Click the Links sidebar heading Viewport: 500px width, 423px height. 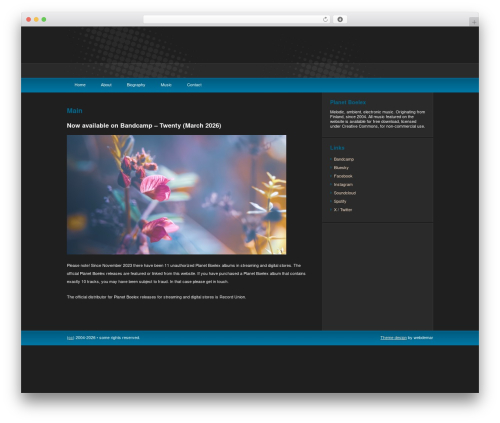tap(337, 148)
